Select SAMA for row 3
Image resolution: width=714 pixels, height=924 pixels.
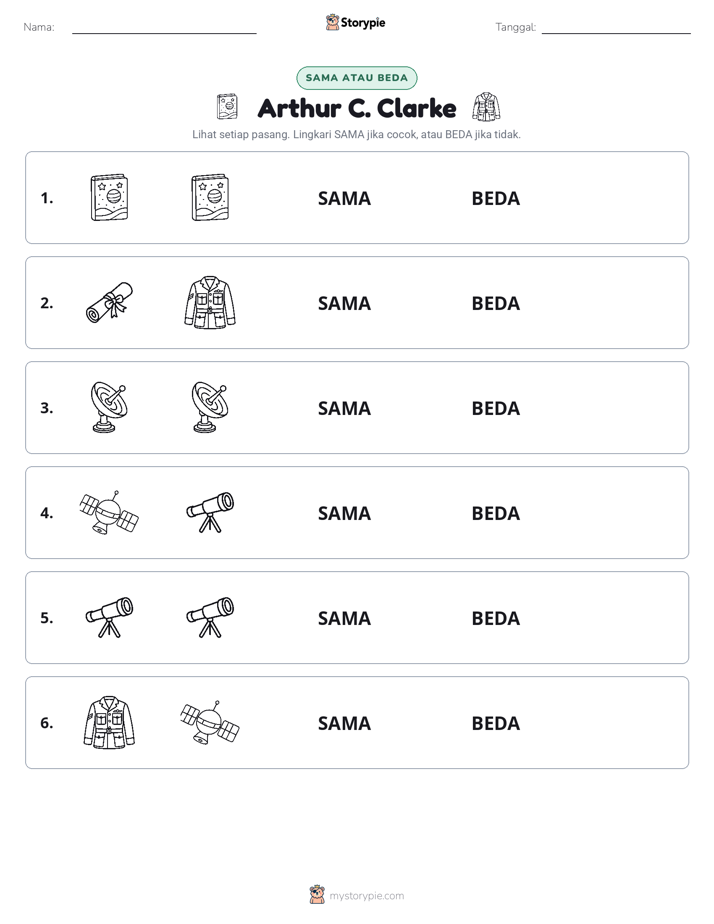[x=344, y=408]
